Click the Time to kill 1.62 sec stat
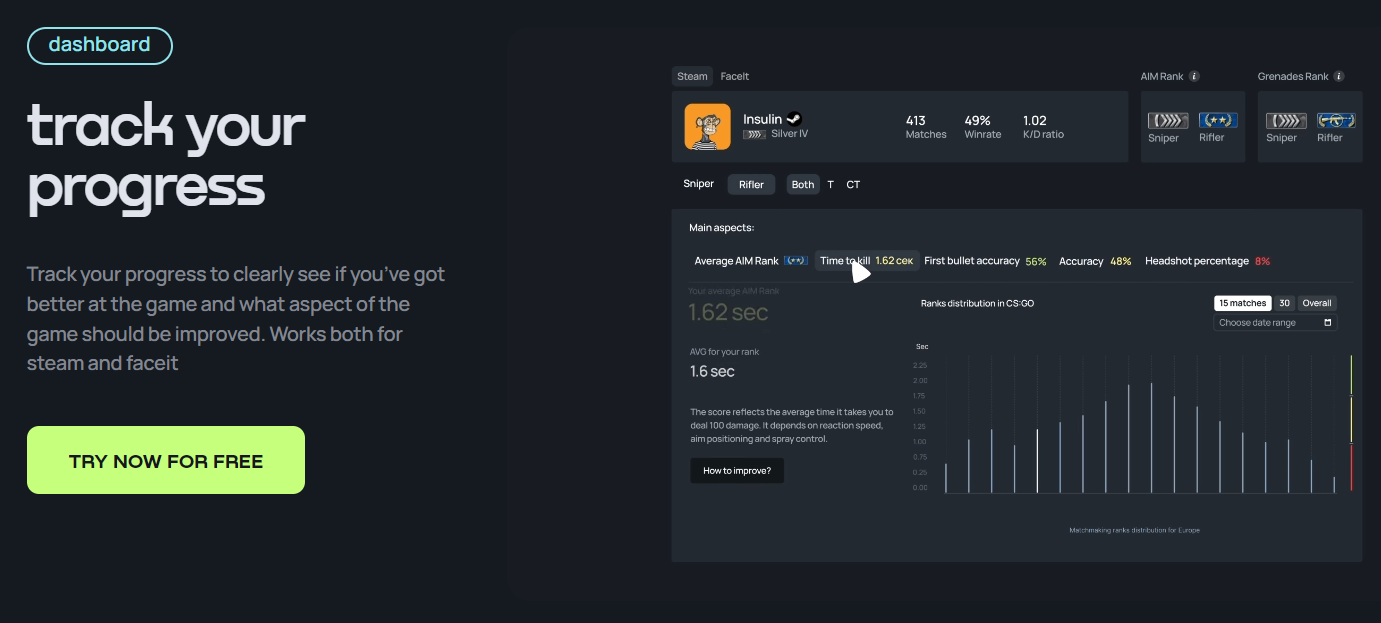Image resolution: width=1381 pixels, height=623 pixels. pos(866,260)
